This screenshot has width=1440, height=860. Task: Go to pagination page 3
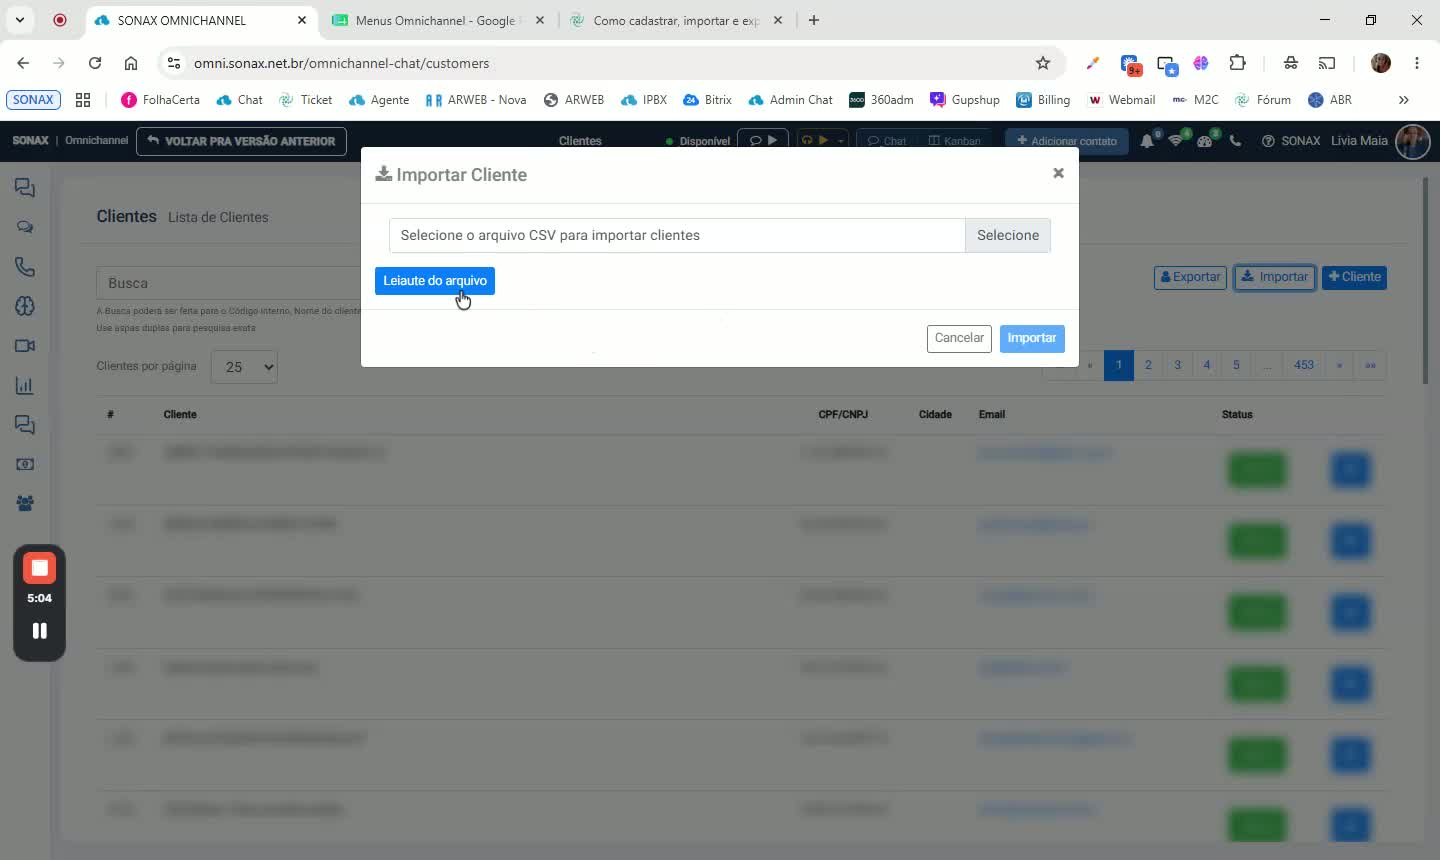1177,365
